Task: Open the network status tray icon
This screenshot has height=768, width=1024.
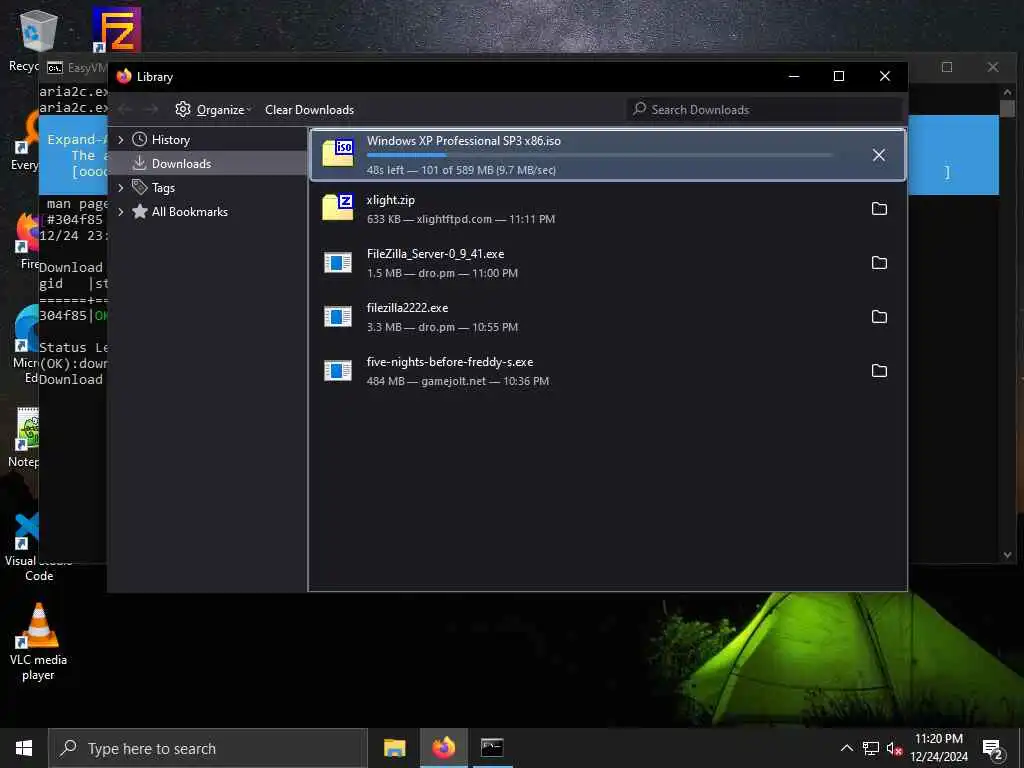Action: tap(871, 748)
